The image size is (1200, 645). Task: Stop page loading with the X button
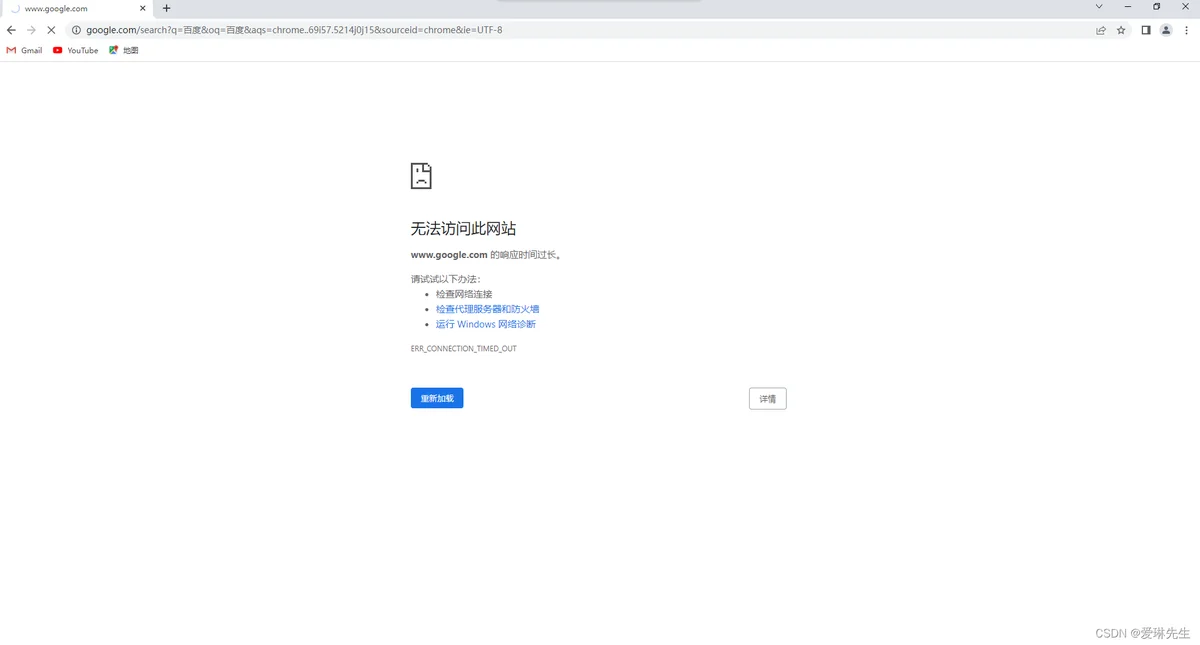tap(51, 30)
